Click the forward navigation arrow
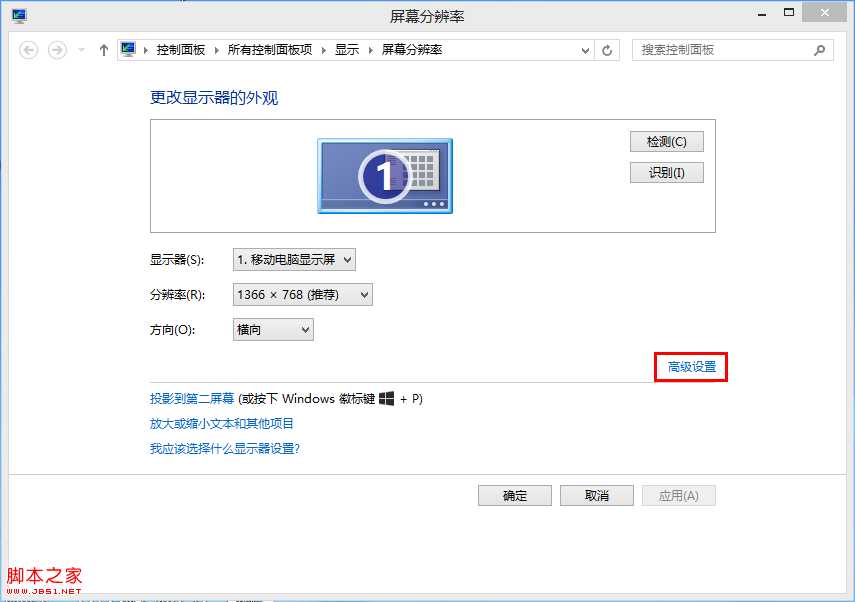The image size is (855, 602). (x=57, y=50)
